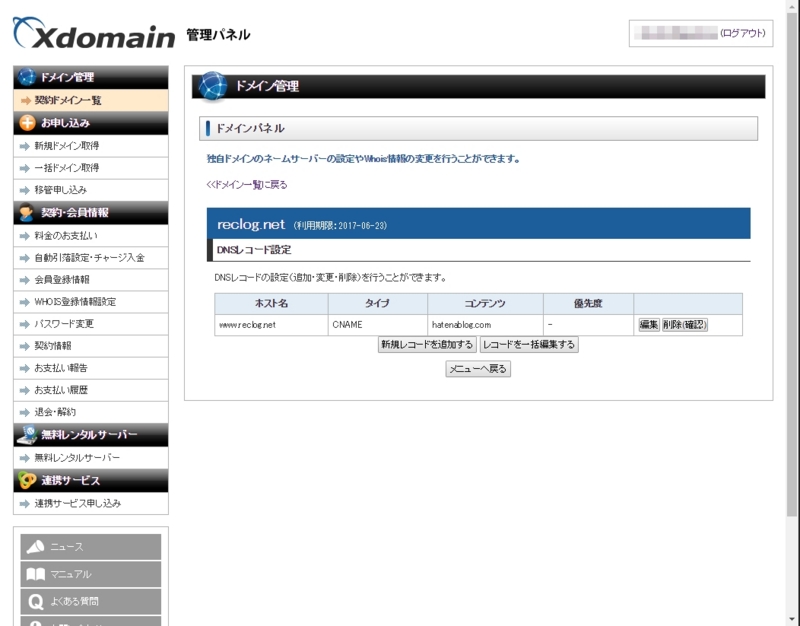The width and height of the screenshot is (800, 626).
Task: Click the <<ドメイン一覧に戻る link
Action: pos(246,185)
